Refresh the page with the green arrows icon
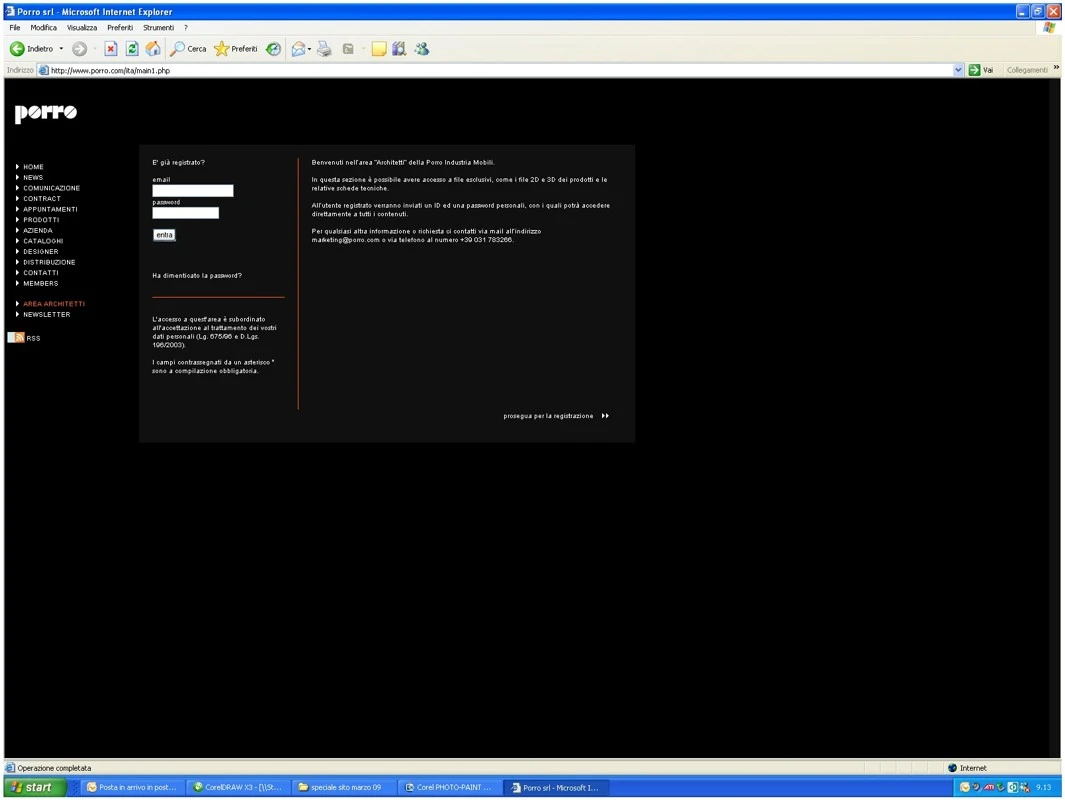 pyautogui.click(x=132, y=49)
